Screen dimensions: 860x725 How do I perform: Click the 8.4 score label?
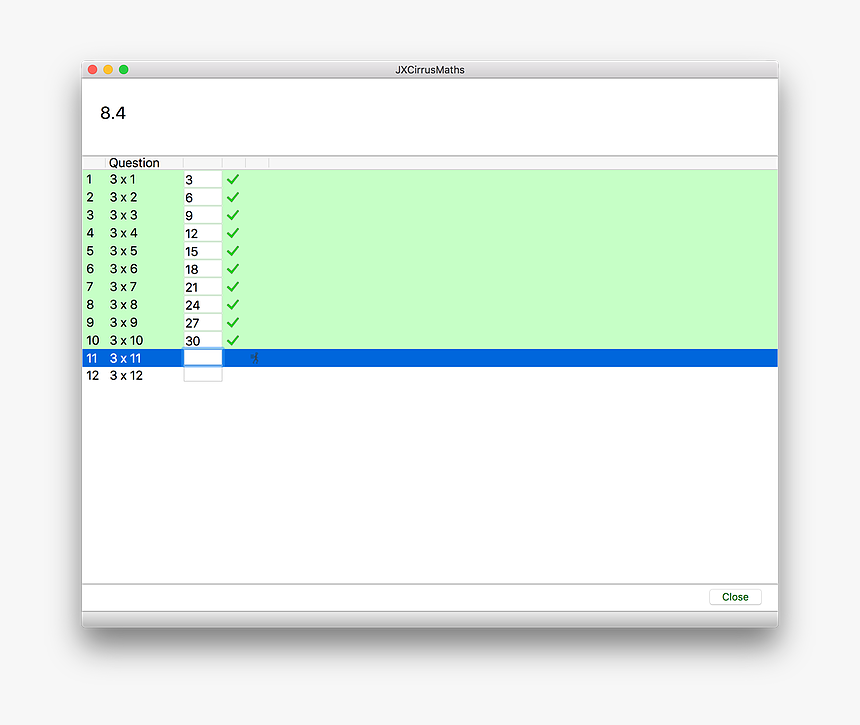(113, 113)
